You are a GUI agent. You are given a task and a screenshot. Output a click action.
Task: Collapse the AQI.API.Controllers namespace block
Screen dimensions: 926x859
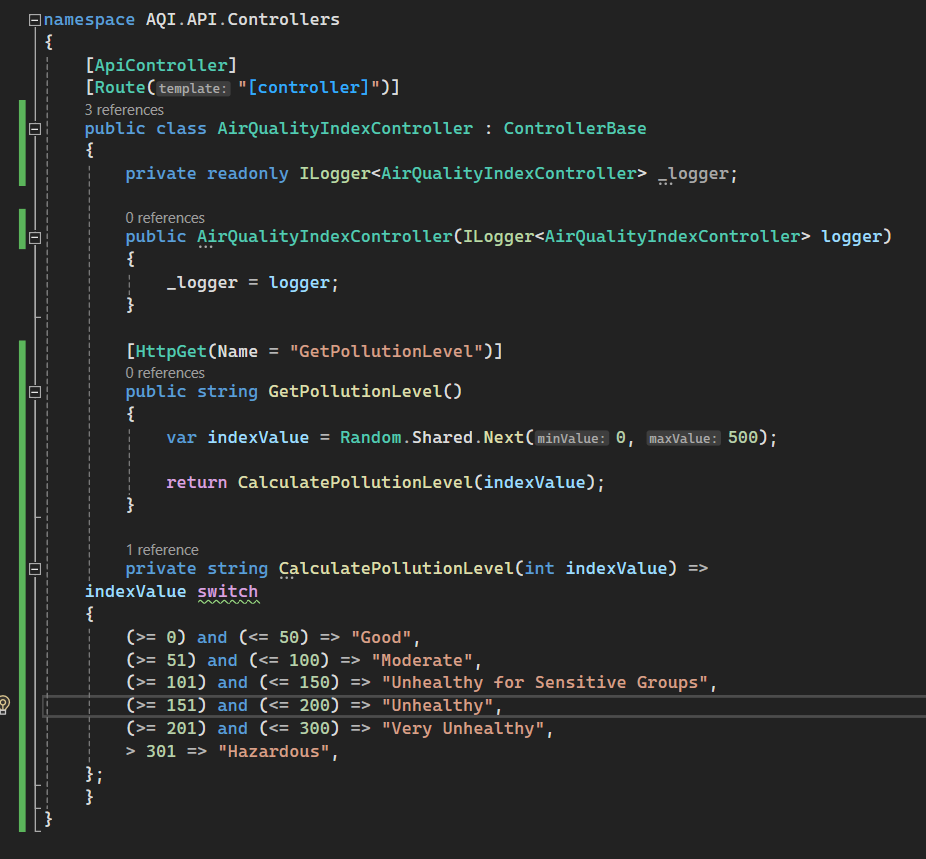[x=35, y=20]
